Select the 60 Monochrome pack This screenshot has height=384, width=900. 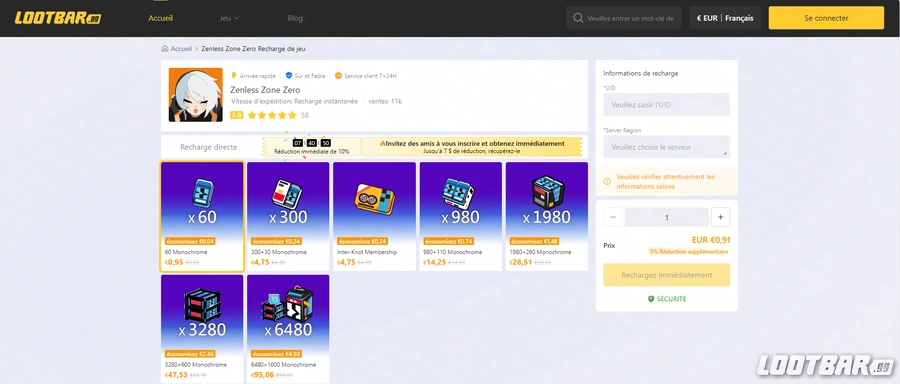(x=202, y=216)
